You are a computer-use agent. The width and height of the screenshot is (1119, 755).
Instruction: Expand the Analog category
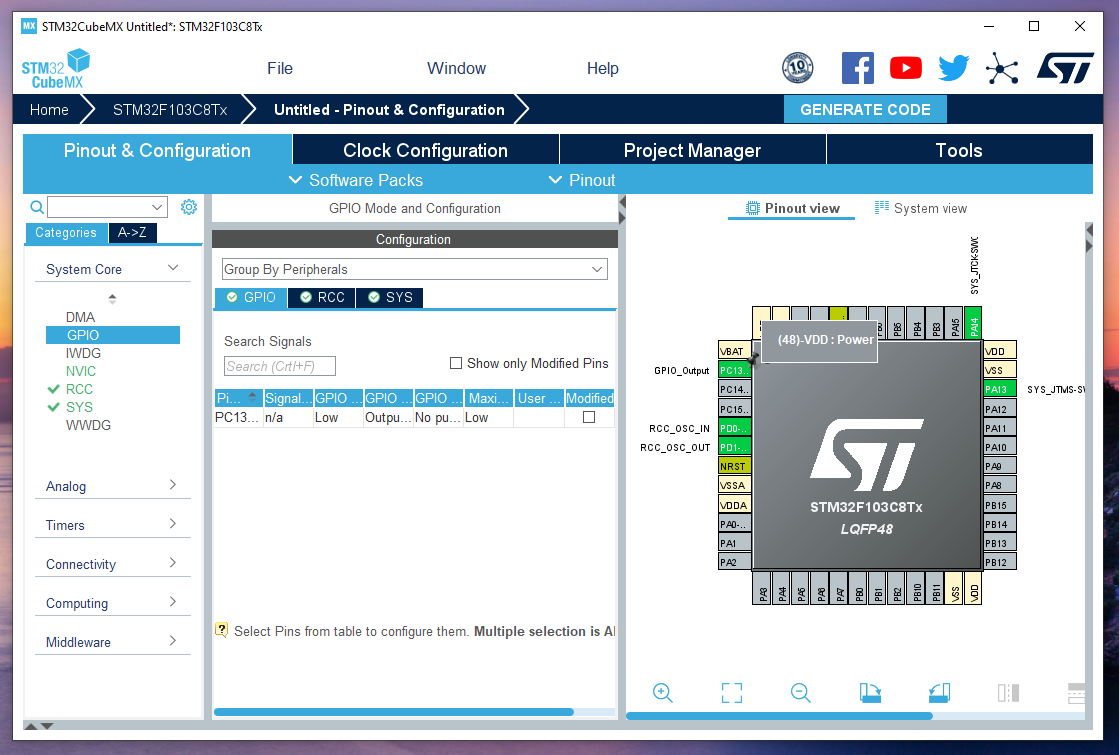point(173,485)
